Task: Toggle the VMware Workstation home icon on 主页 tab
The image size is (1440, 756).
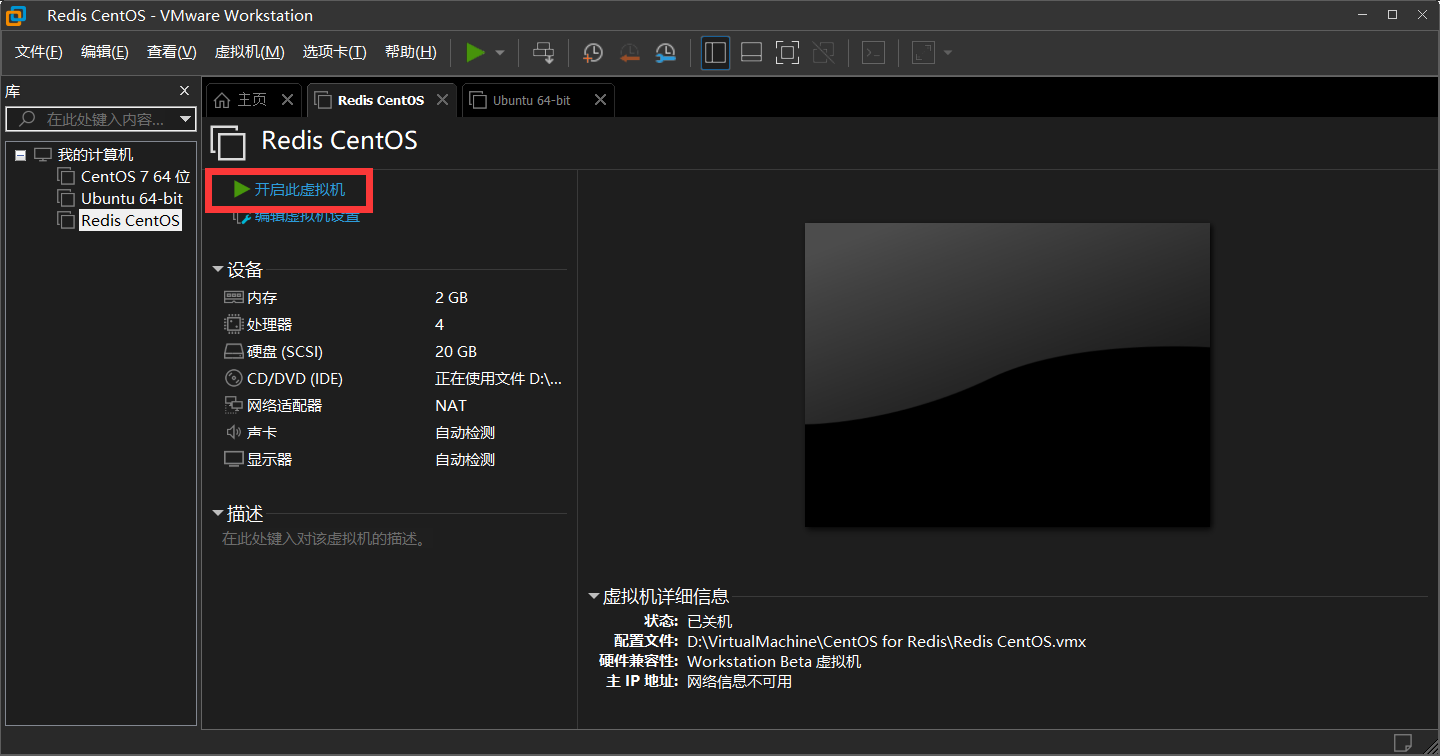Action: [x=222, y=99]
